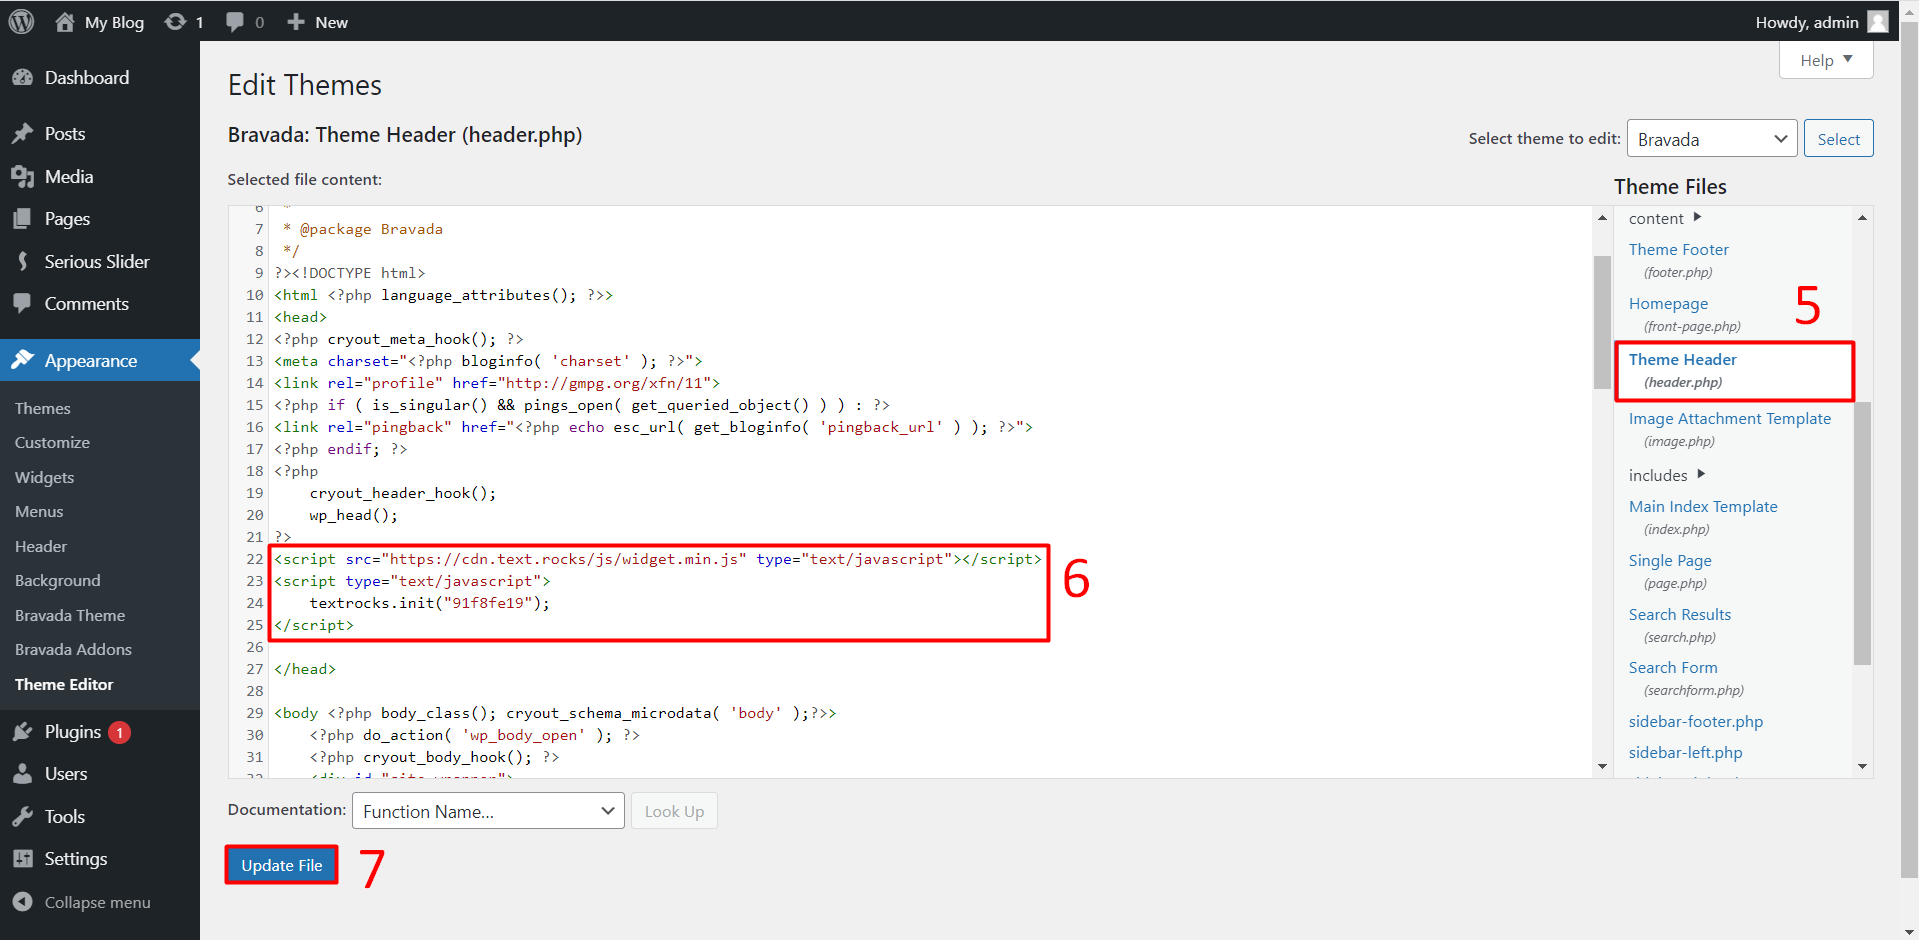
Task: Open the Select theme to edit dropdown
Action: 1711,139
